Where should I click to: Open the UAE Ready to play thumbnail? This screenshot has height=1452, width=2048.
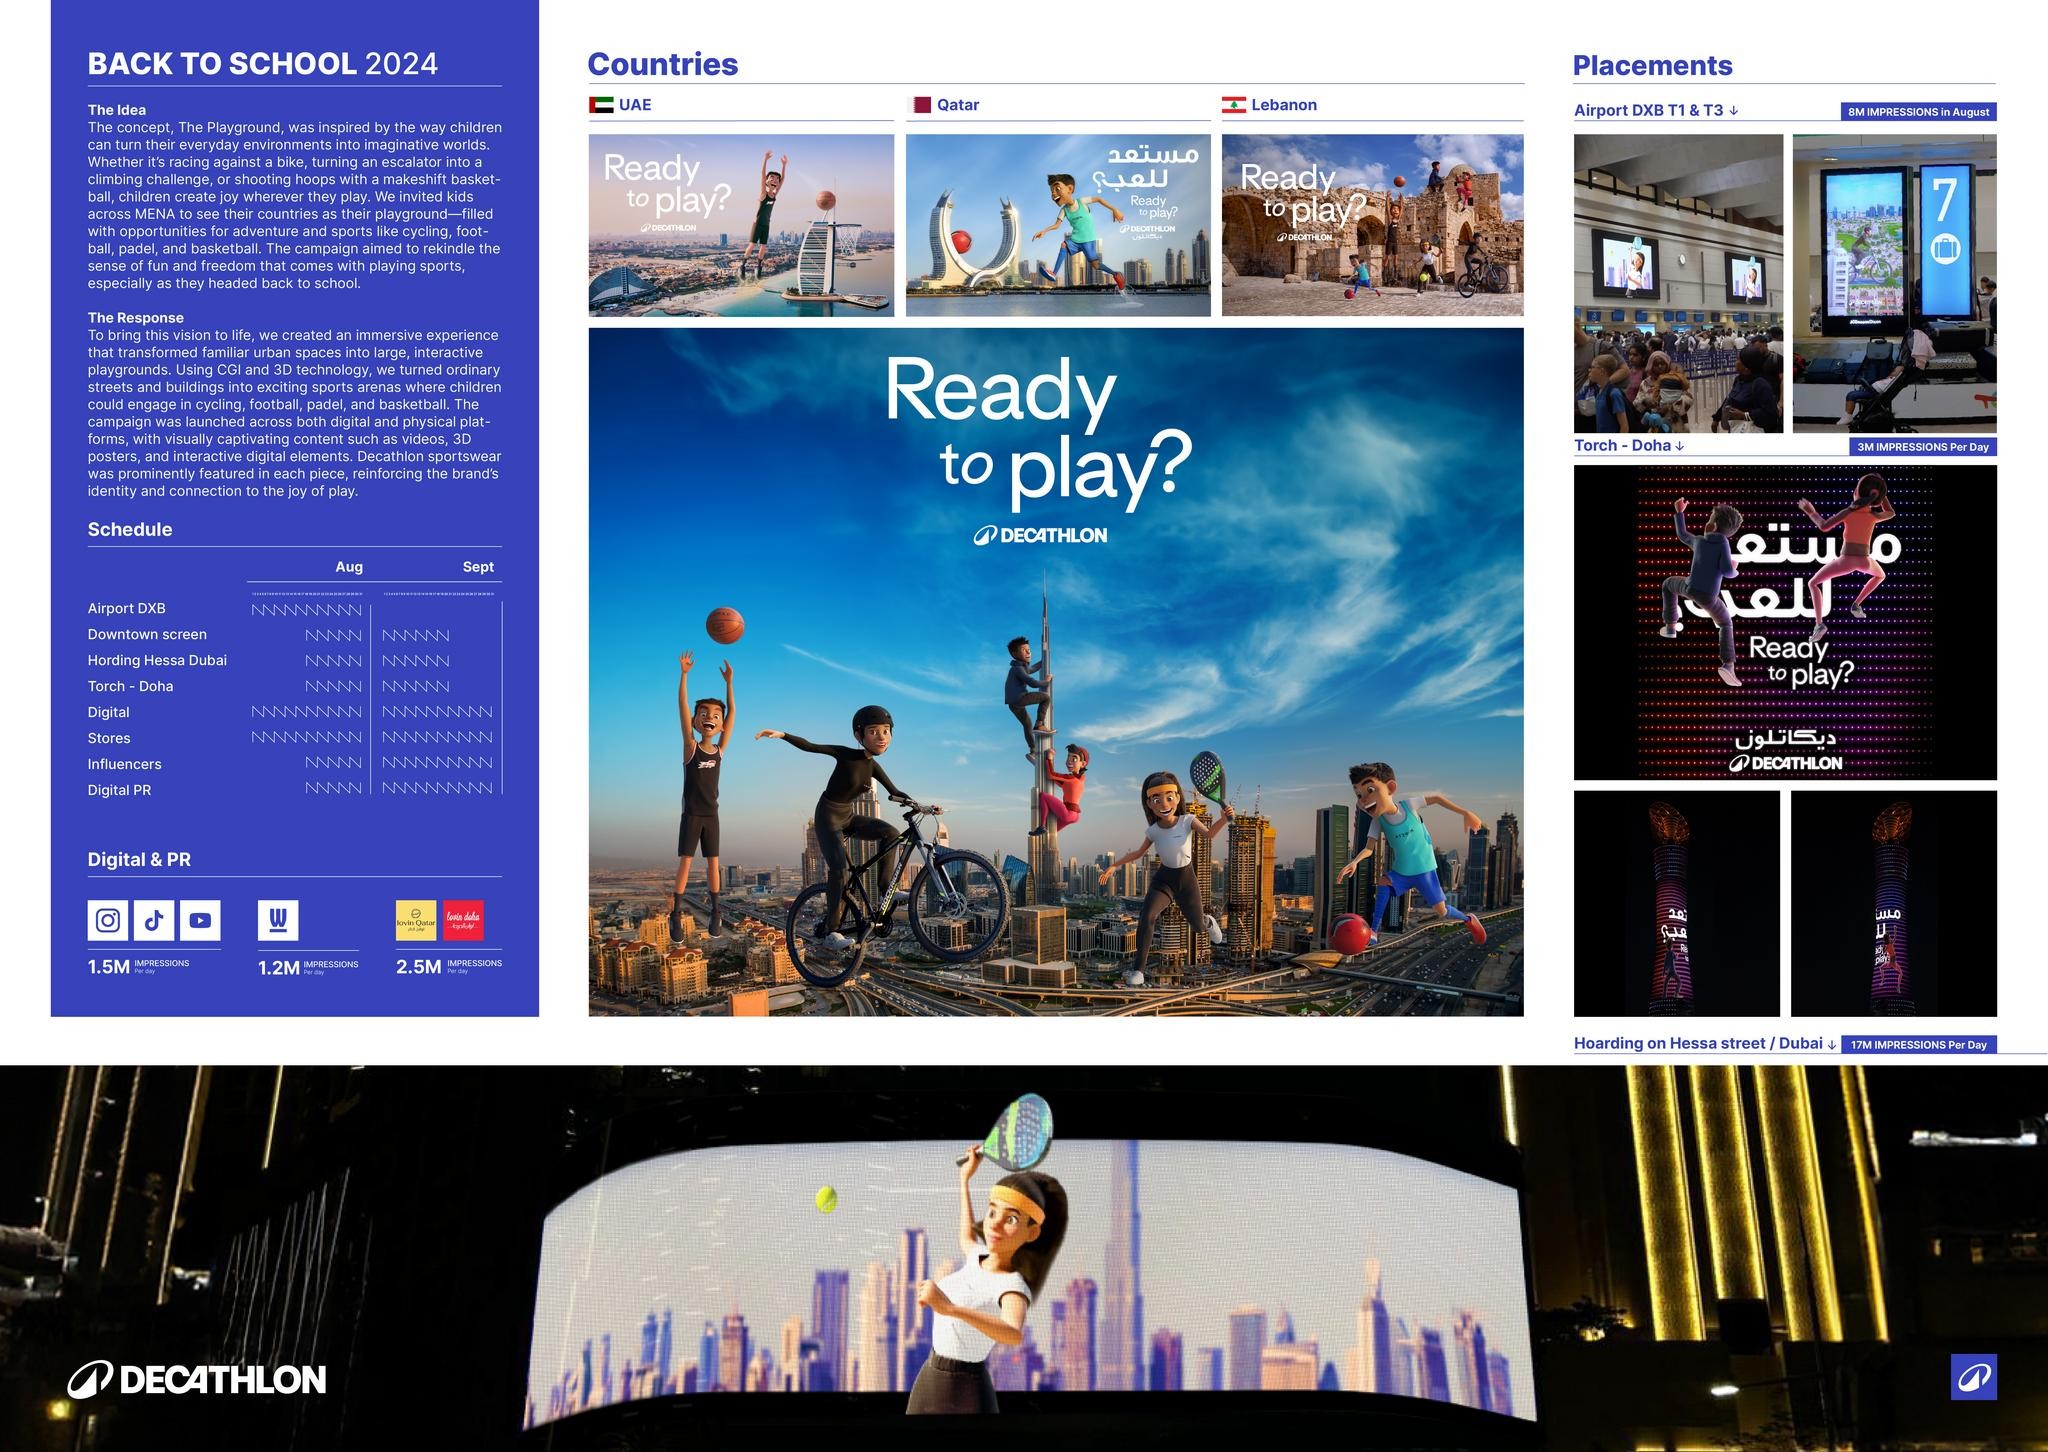(x=741, y=225)
